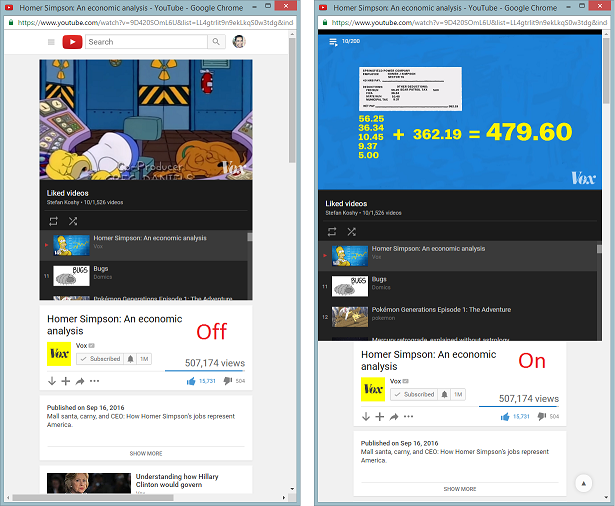
Task: Click the Search input field in left window
Action: (146, 42)
